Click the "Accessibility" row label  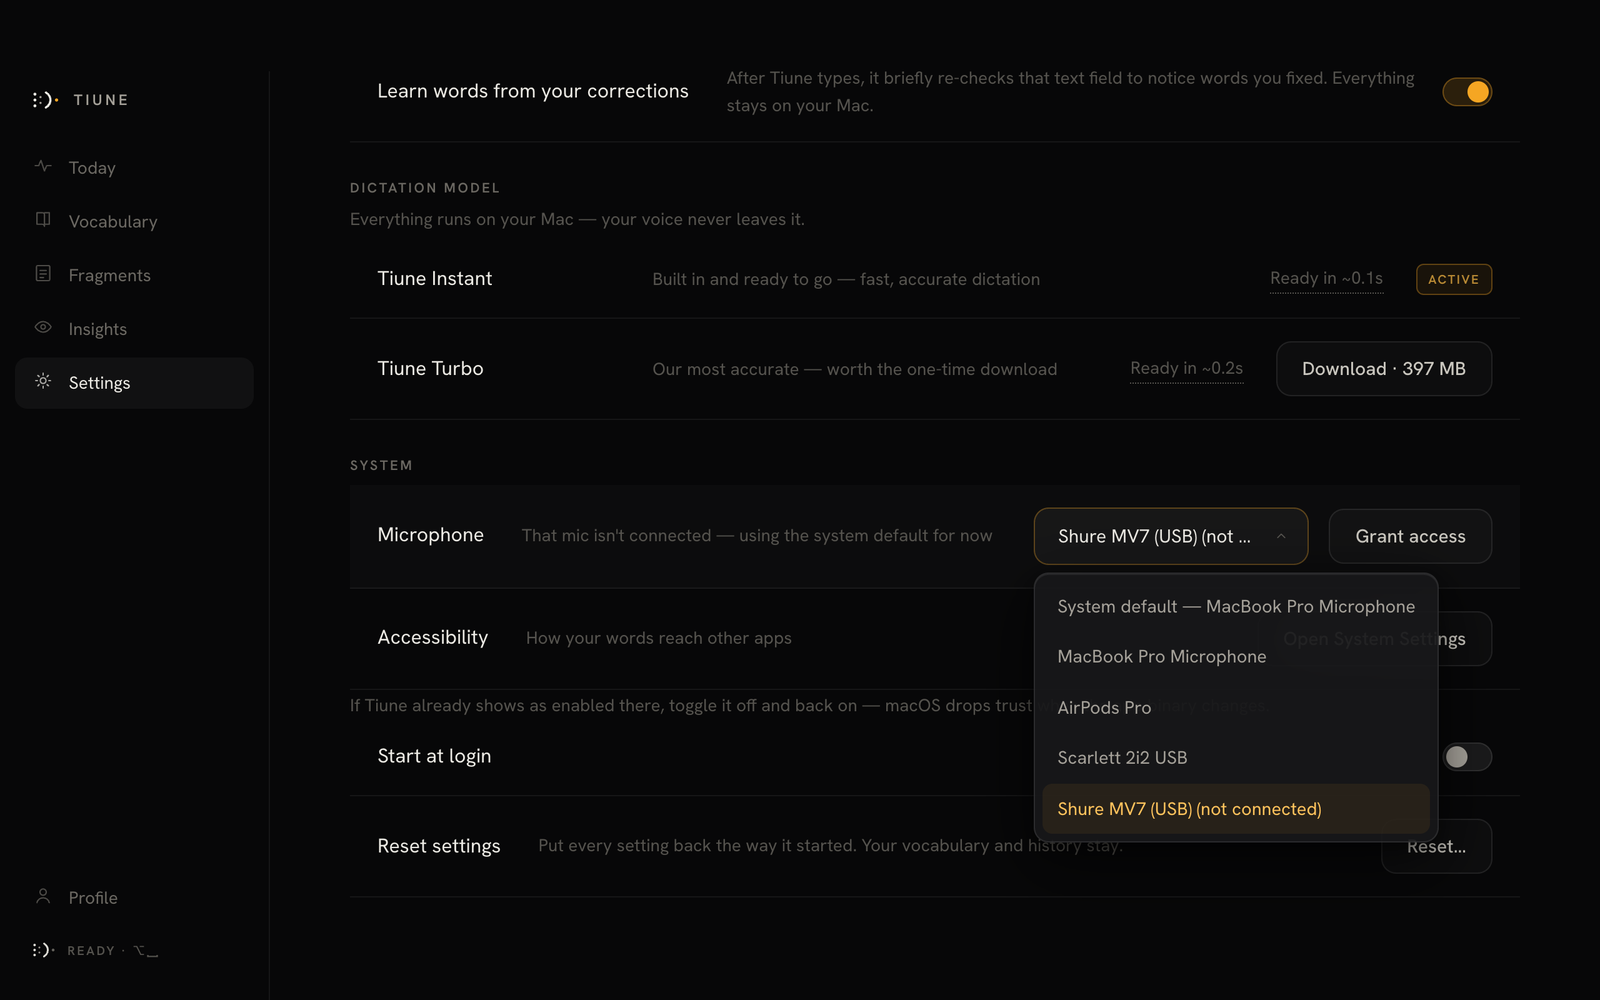pyautogui.click(x=433, y=638)
